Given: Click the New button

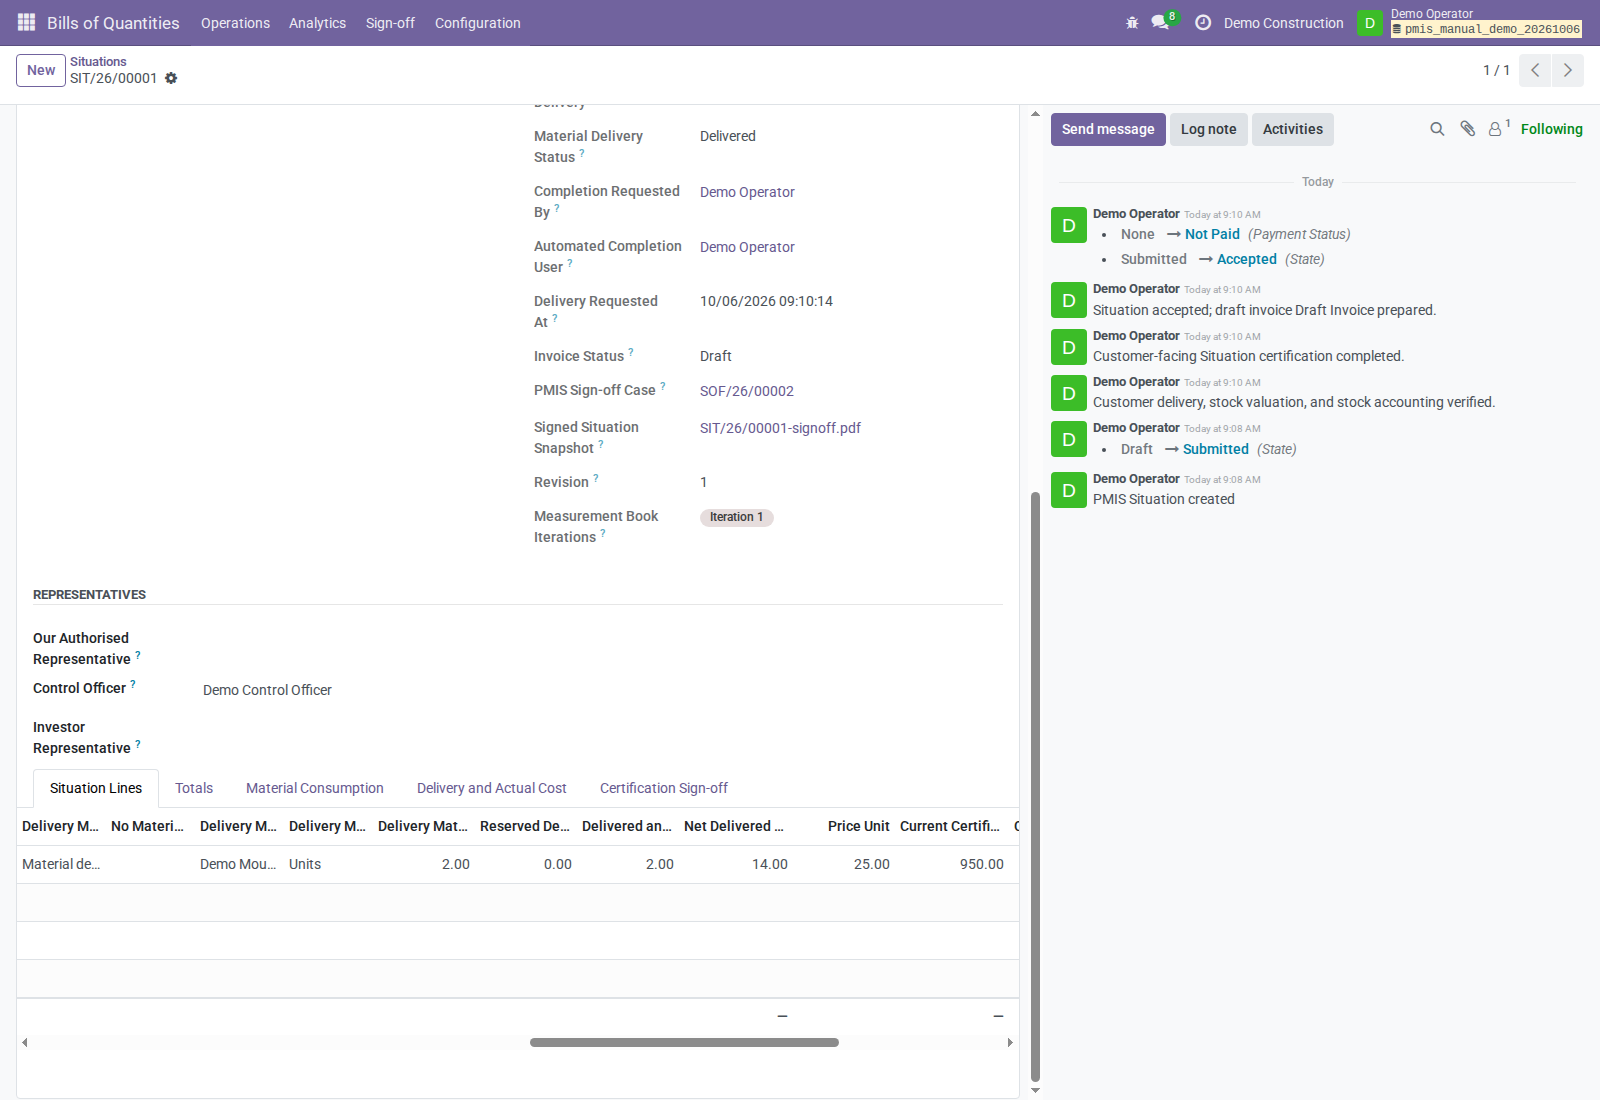Looking at the screenshot, I should 41,70.
